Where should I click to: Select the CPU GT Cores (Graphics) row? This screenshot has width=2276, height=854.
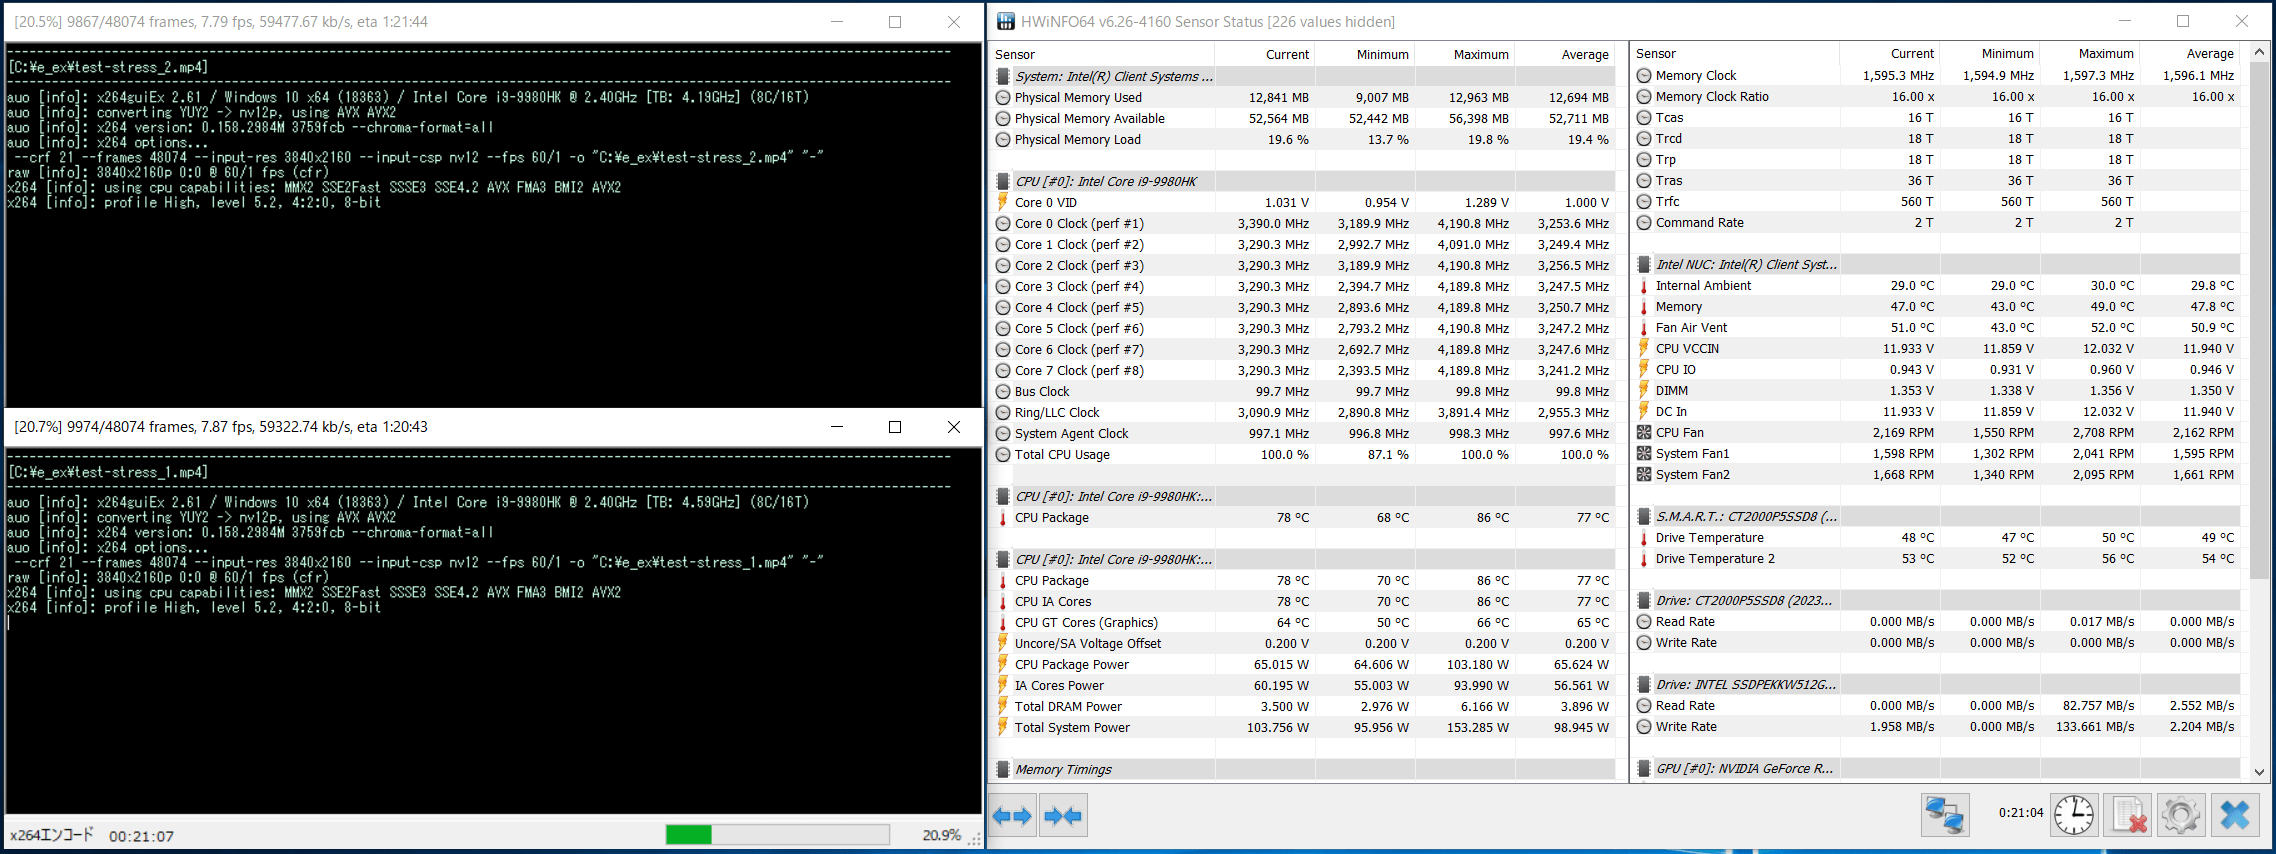(1302, 622)
